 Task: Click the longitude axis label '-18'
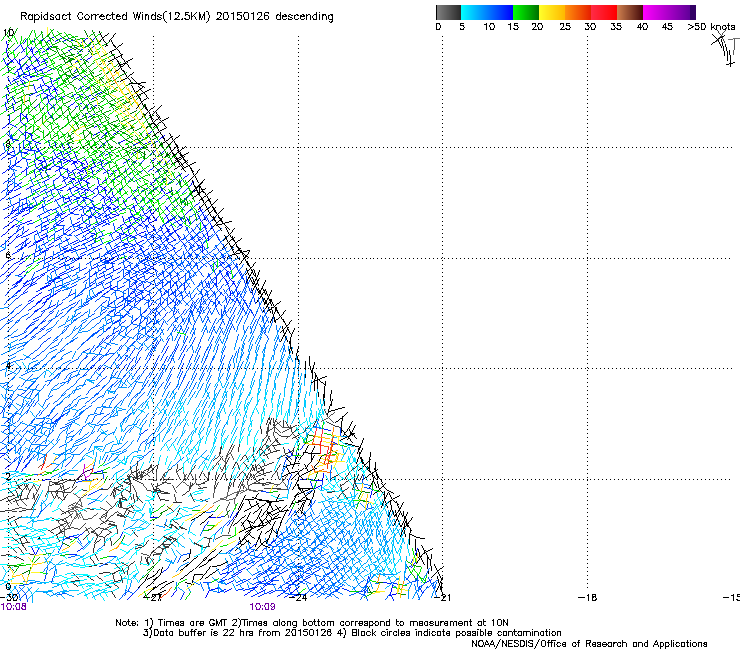click(588, 598)
